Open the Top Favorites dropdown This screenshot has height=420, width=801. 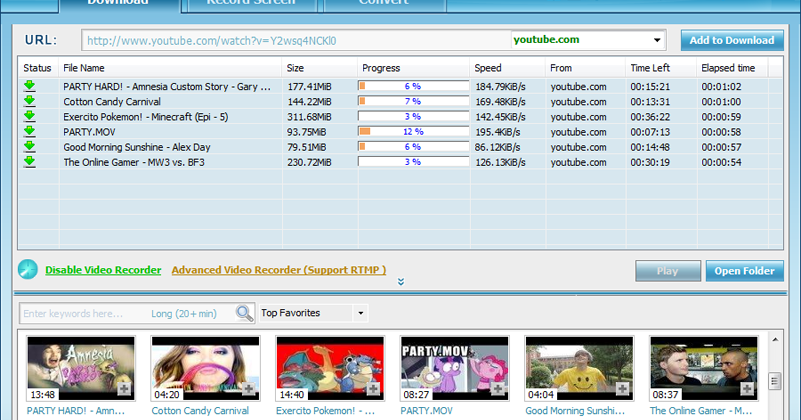click(x=360, y=313)
